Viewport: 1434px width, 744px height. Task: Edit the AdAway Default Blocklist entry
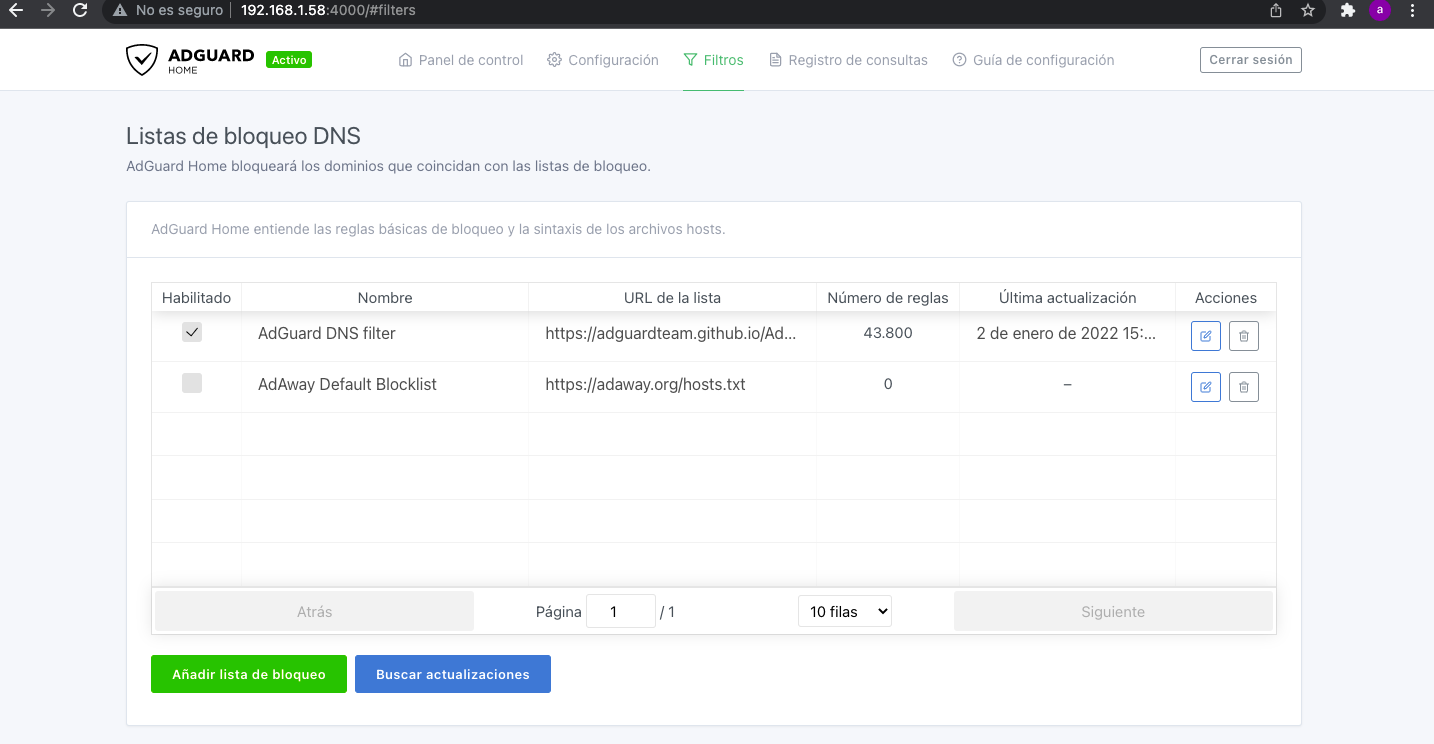(1205, 386)
